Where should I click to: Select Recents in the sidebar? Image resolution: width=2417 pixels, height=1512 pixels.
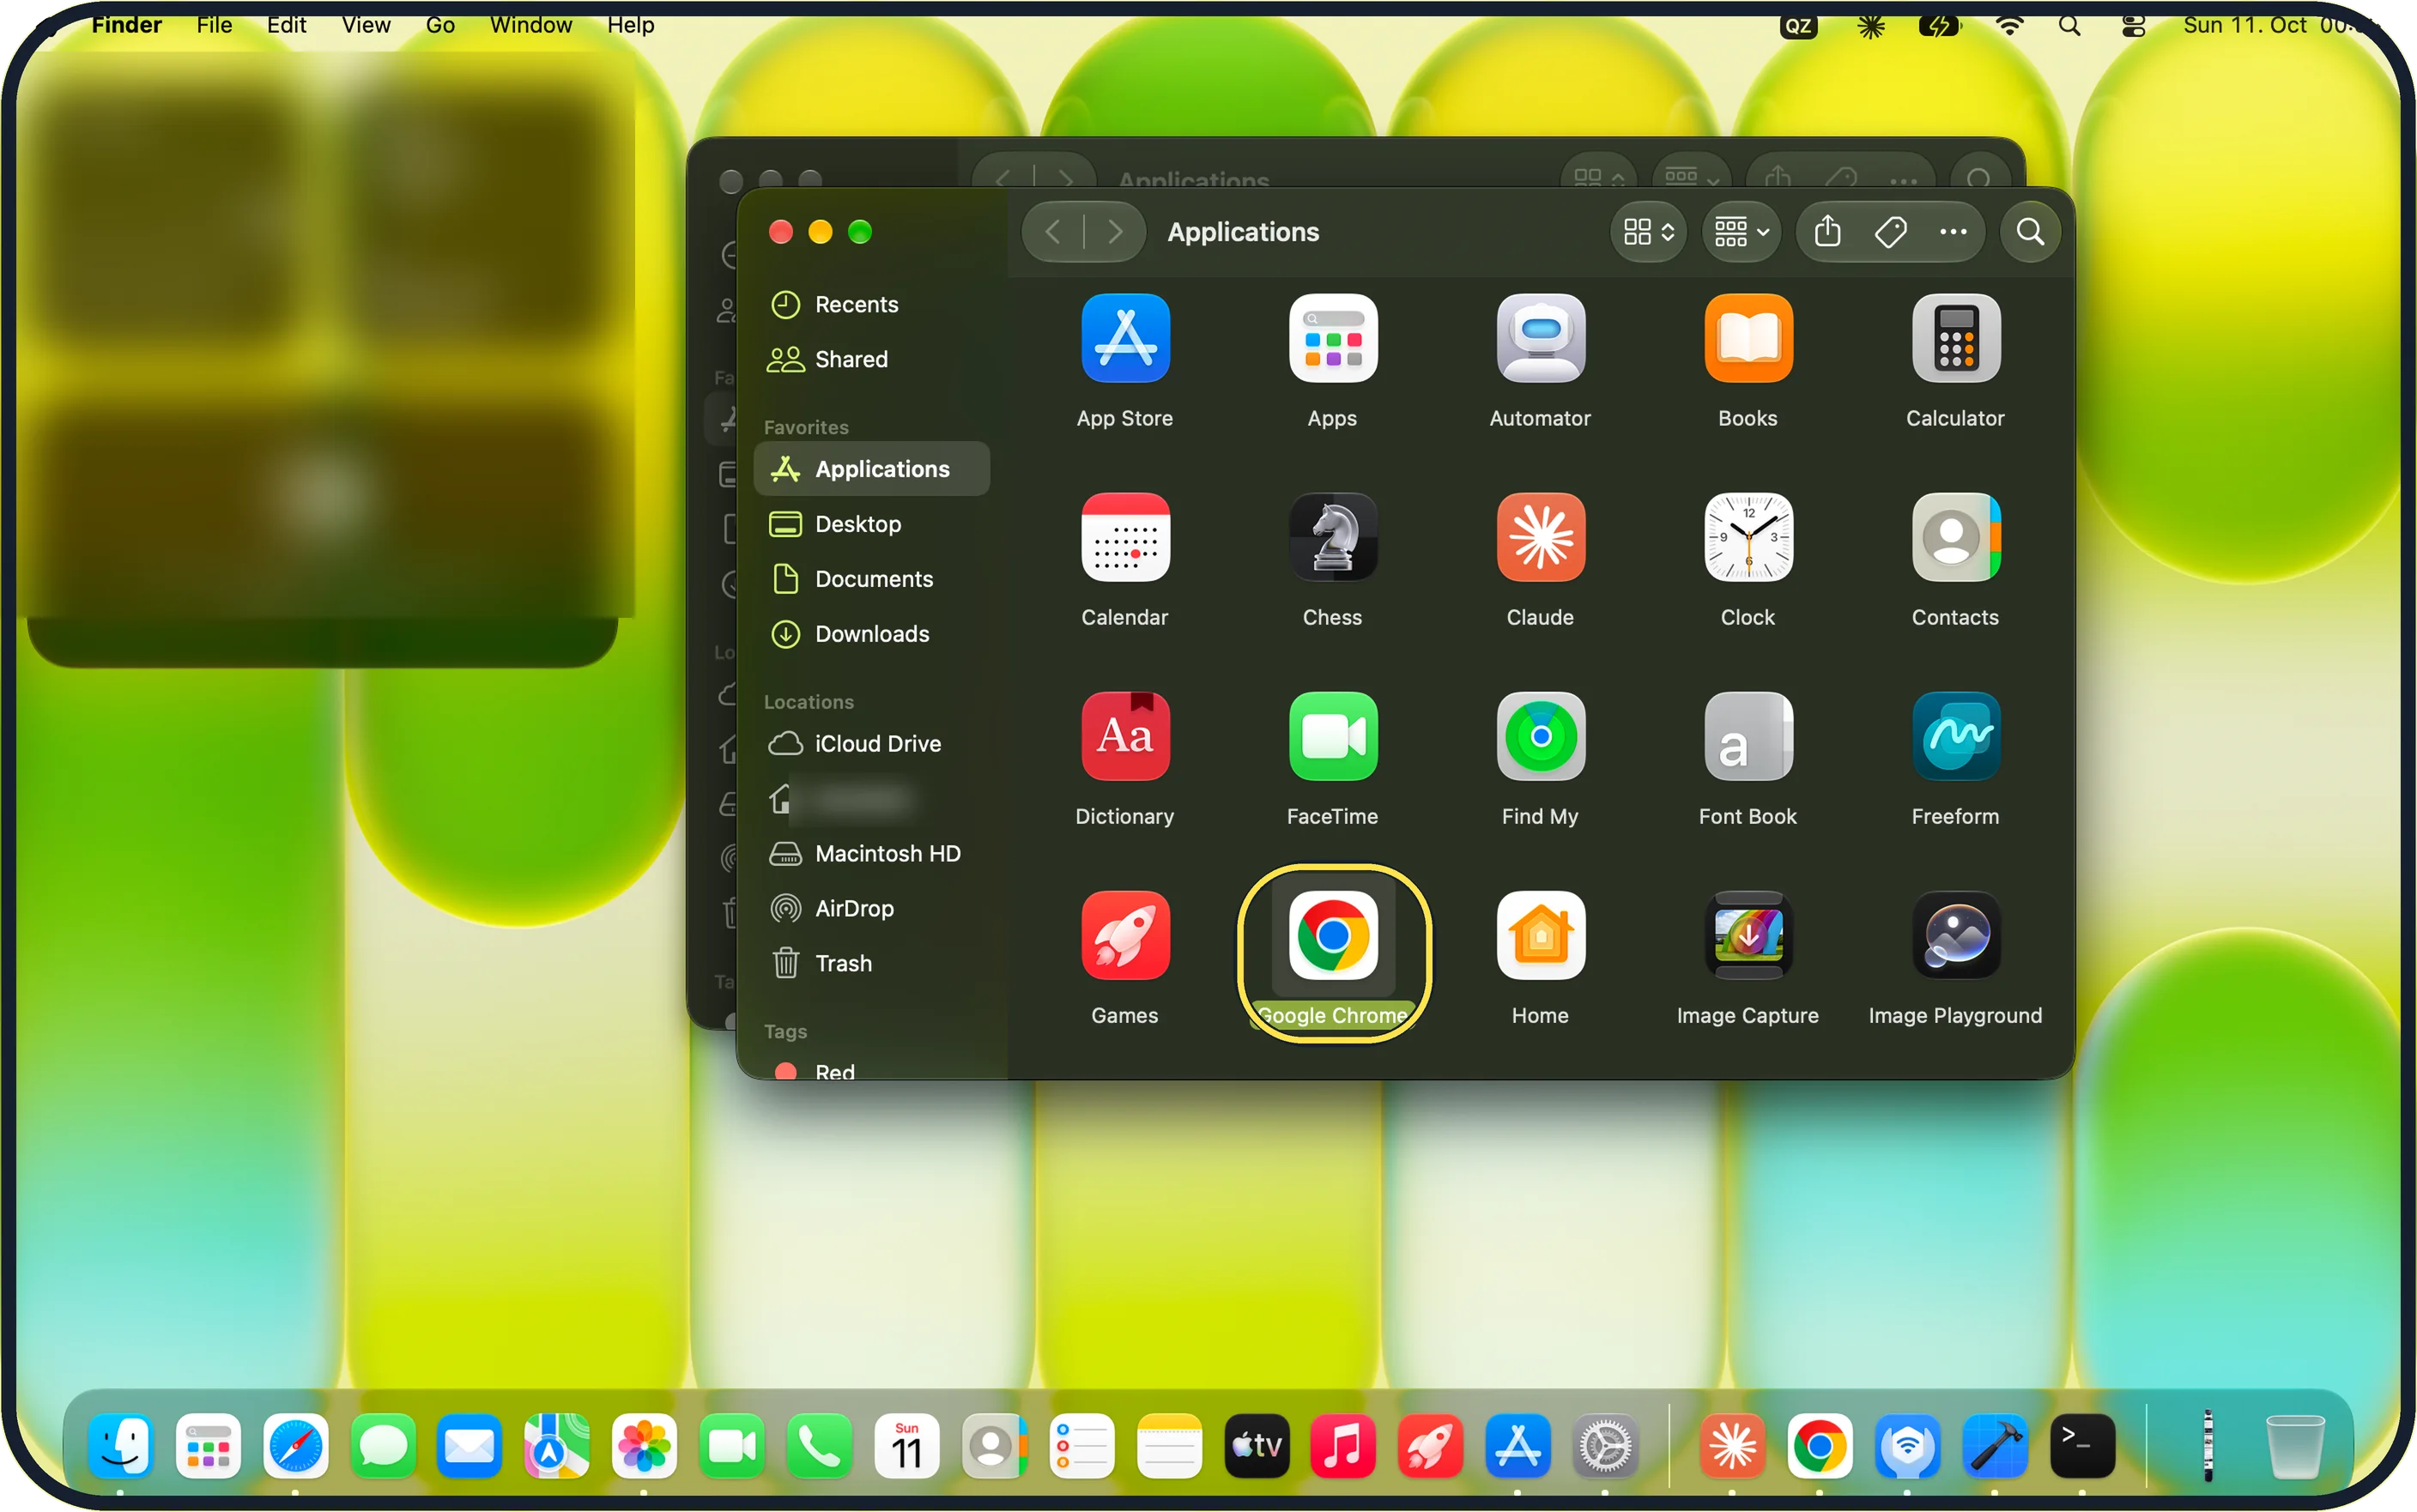click(871, 304)
